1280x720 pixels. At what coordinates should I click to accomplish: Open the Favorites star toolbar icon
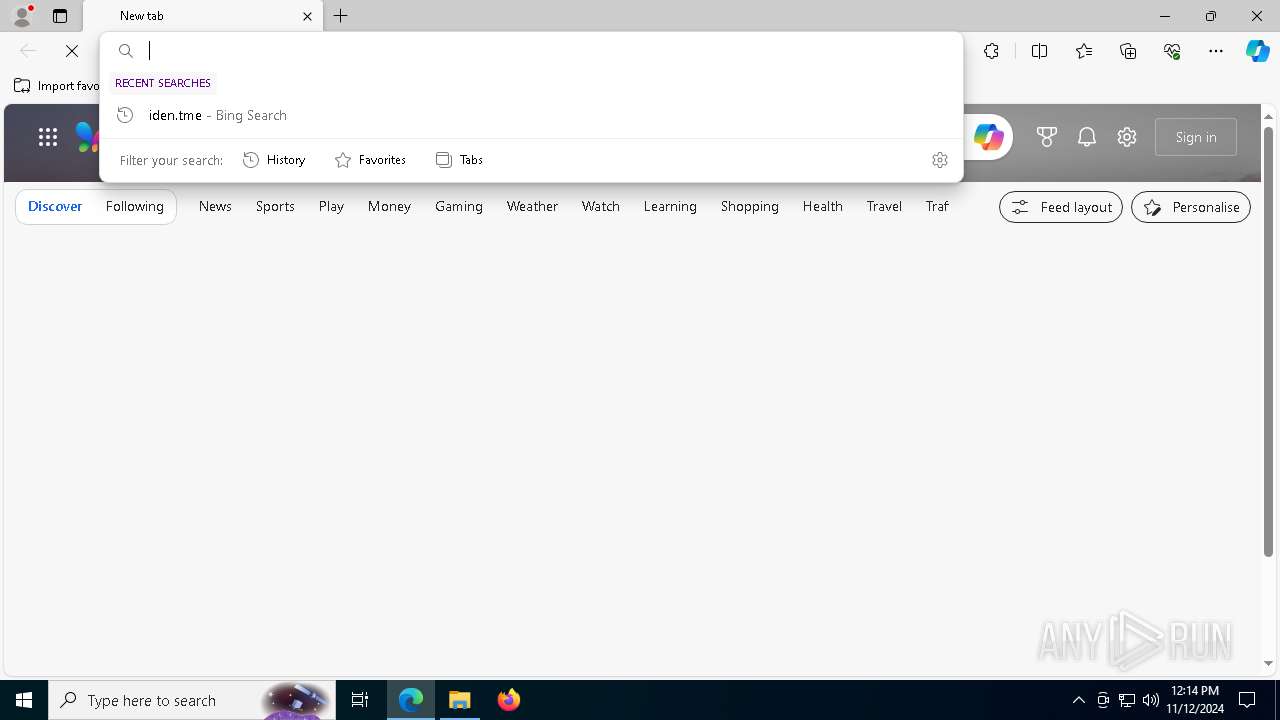[x=1084, y=51]
